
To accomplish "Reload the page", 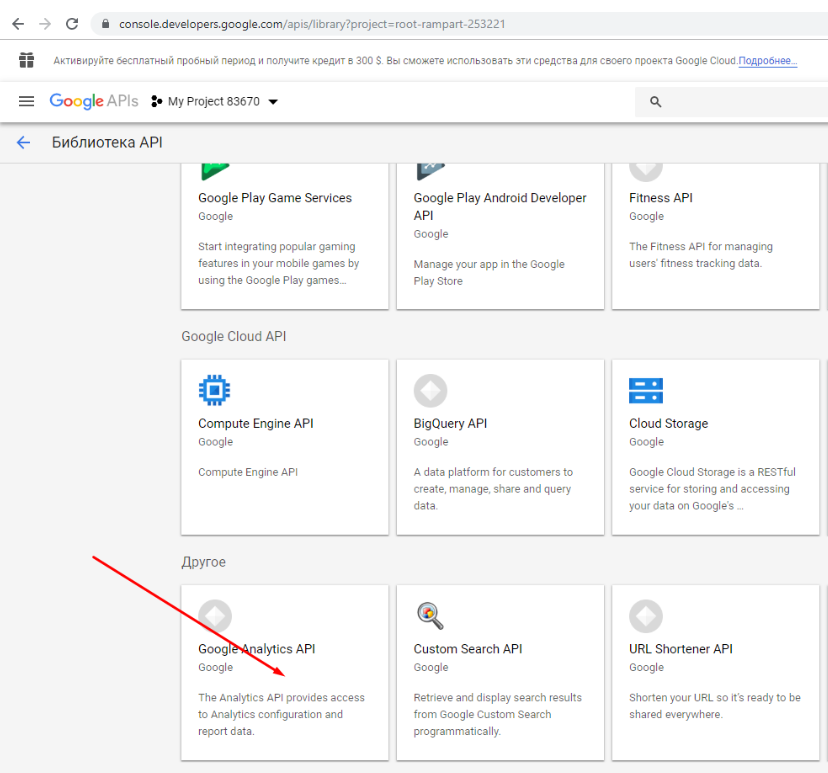I will point(72,24).
